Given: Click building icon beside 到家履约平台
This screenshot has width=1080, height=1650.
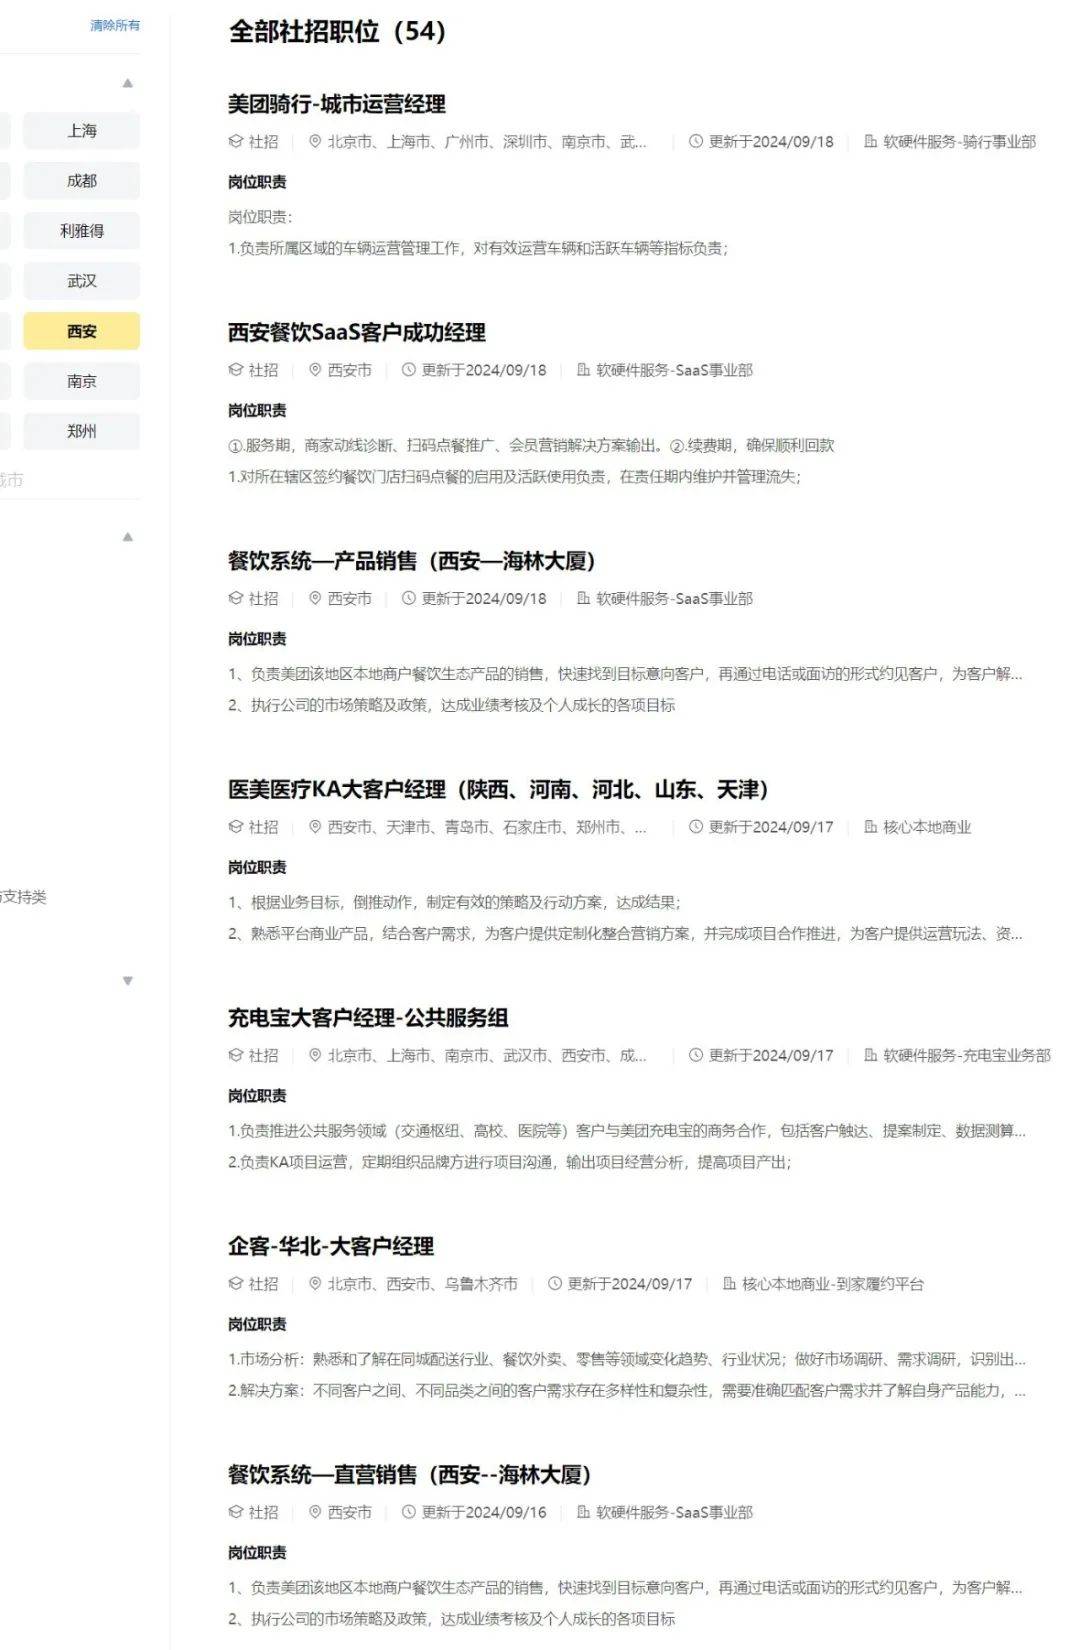Looking at the screenshot, I should click(730, 1284).
